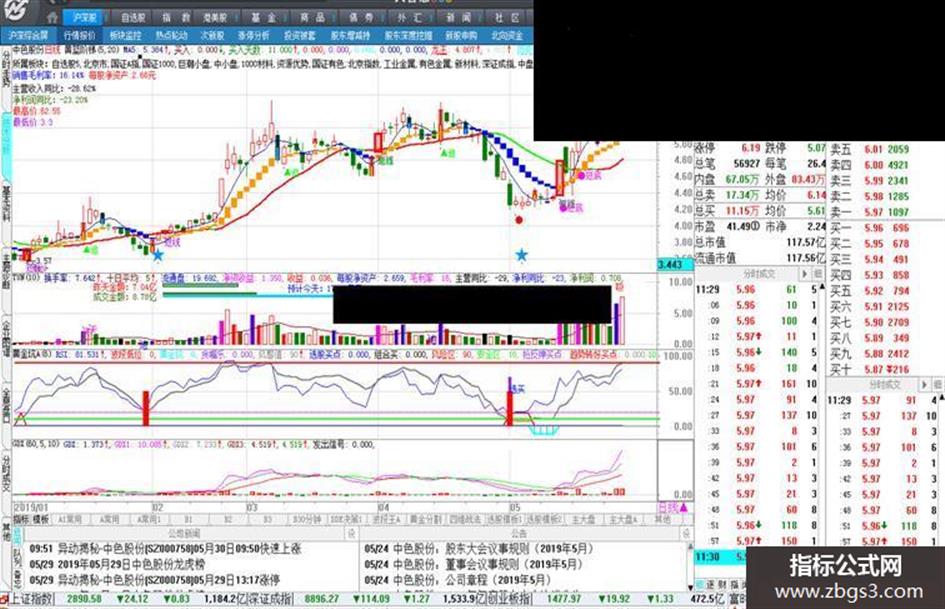The image size is (945, 609).
Task: Open news 2019年05月29日中色股份龙虎榜
Action: (118, 564)
